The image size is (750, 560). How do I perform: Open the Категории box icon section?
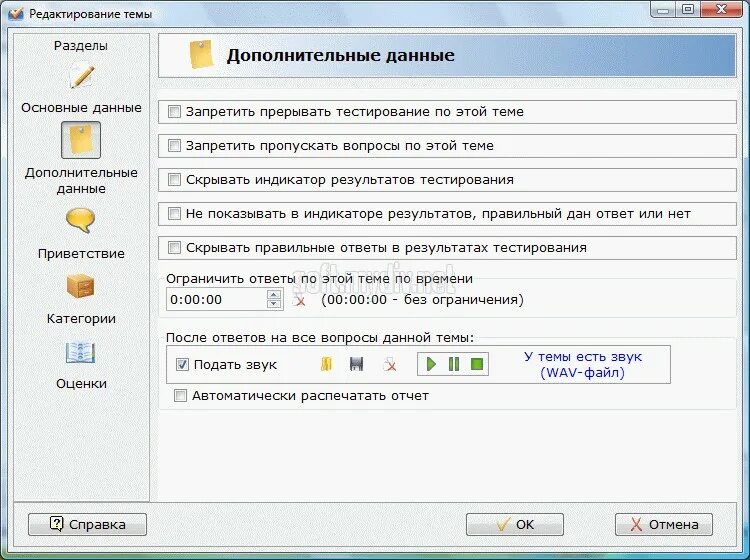pos(80,286)
